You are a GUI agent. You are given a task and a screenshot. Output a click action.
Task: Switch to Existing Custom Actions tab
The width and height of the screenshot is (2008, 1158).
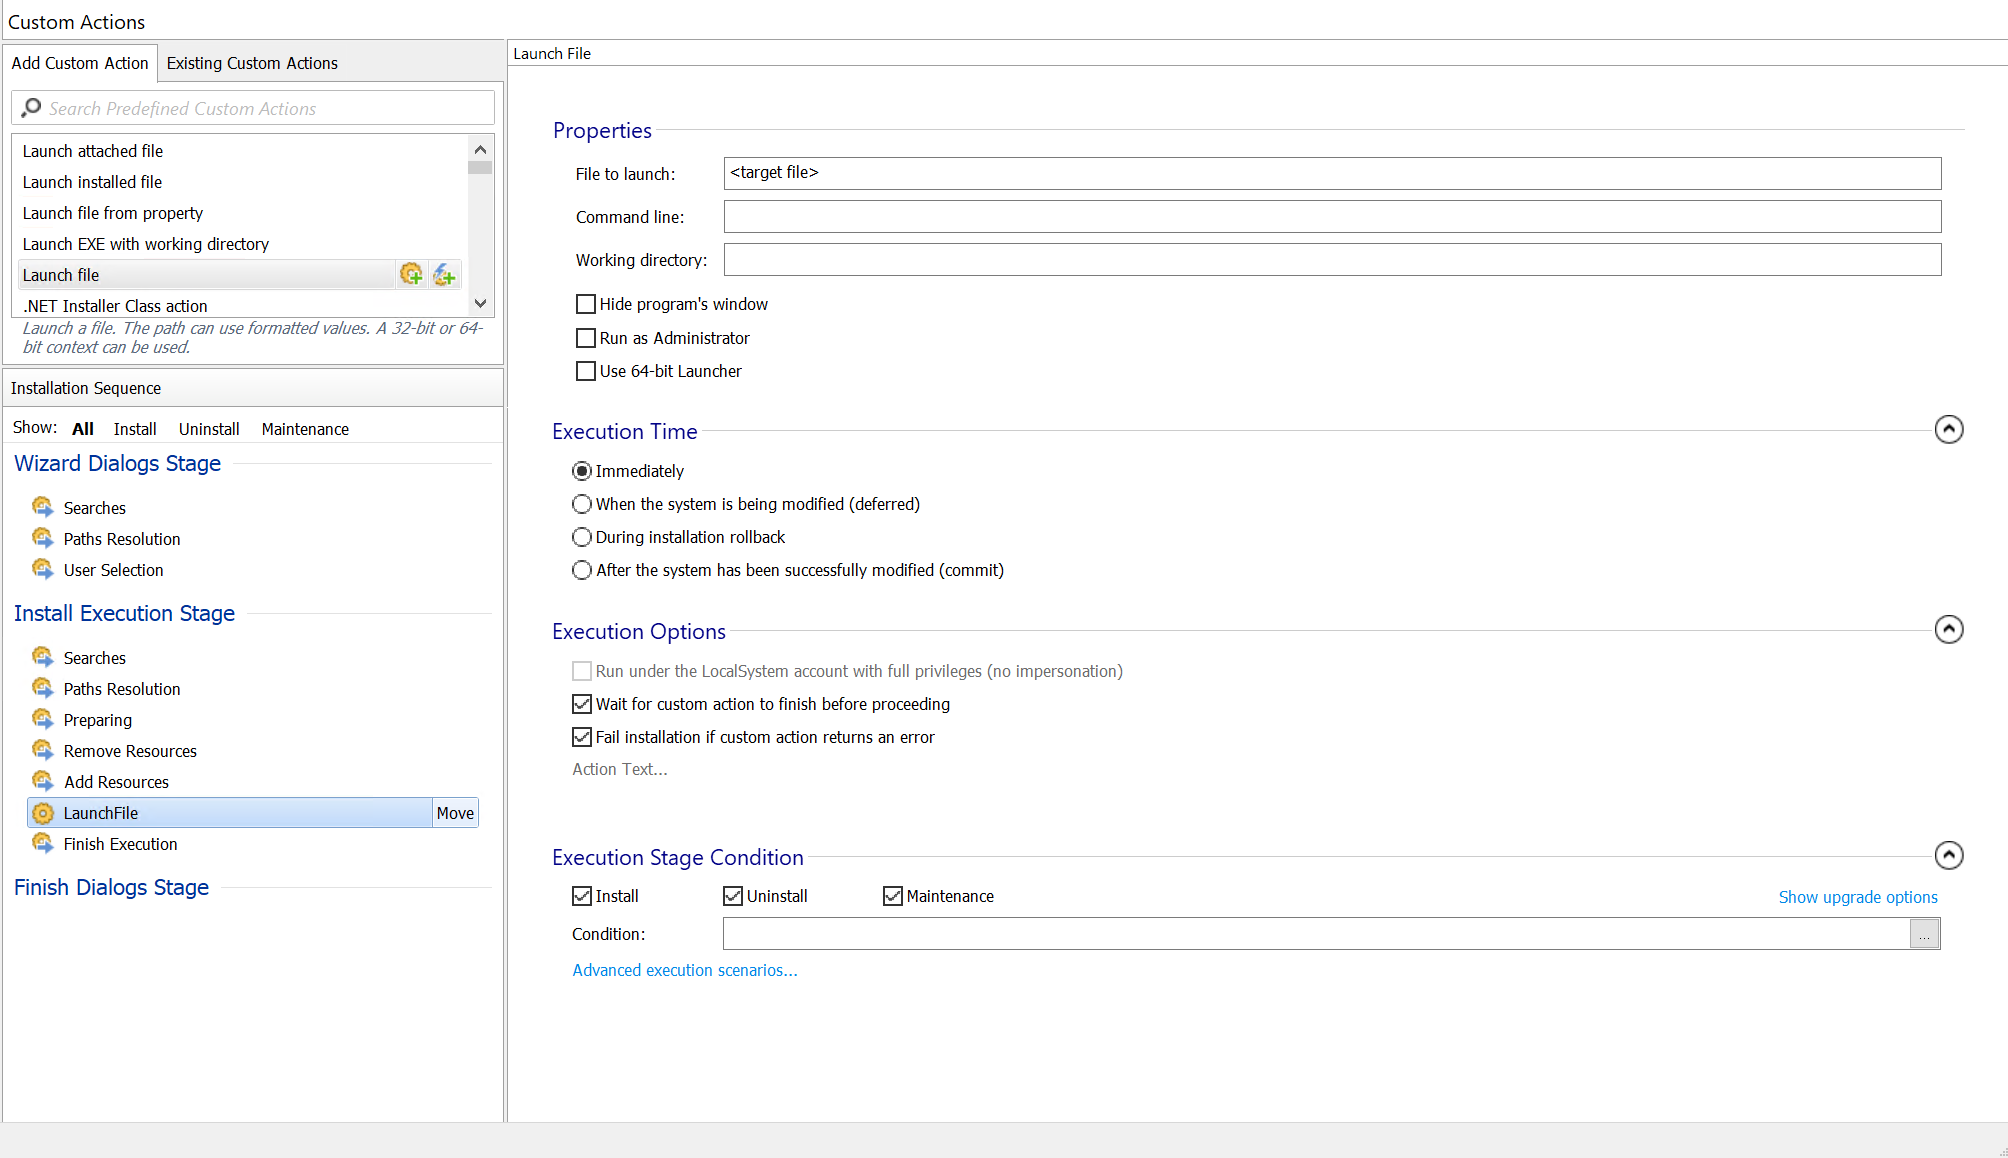click(x=252, y=63)
